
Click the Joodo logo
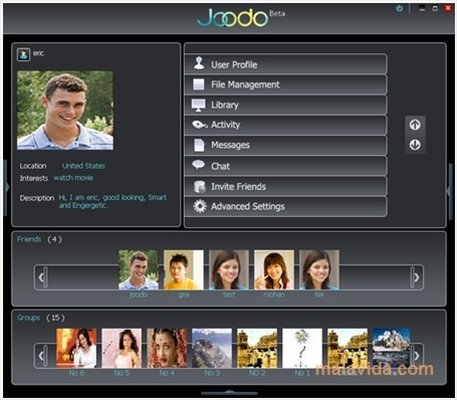pos(232,18)
